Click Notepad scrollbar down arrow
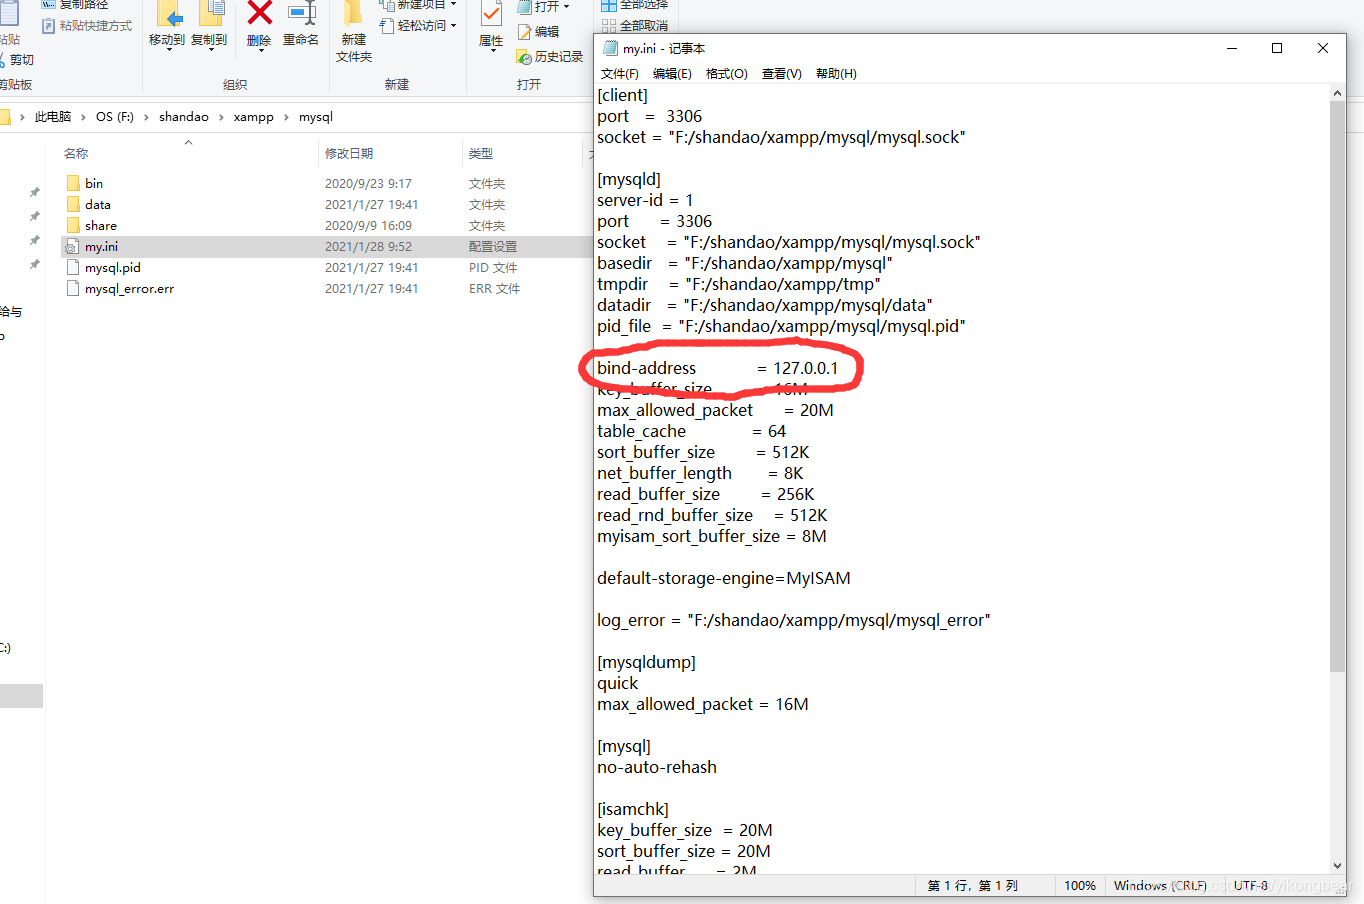The height and width of the screenshot is (904, 1364). click(x=1338, y=866)
